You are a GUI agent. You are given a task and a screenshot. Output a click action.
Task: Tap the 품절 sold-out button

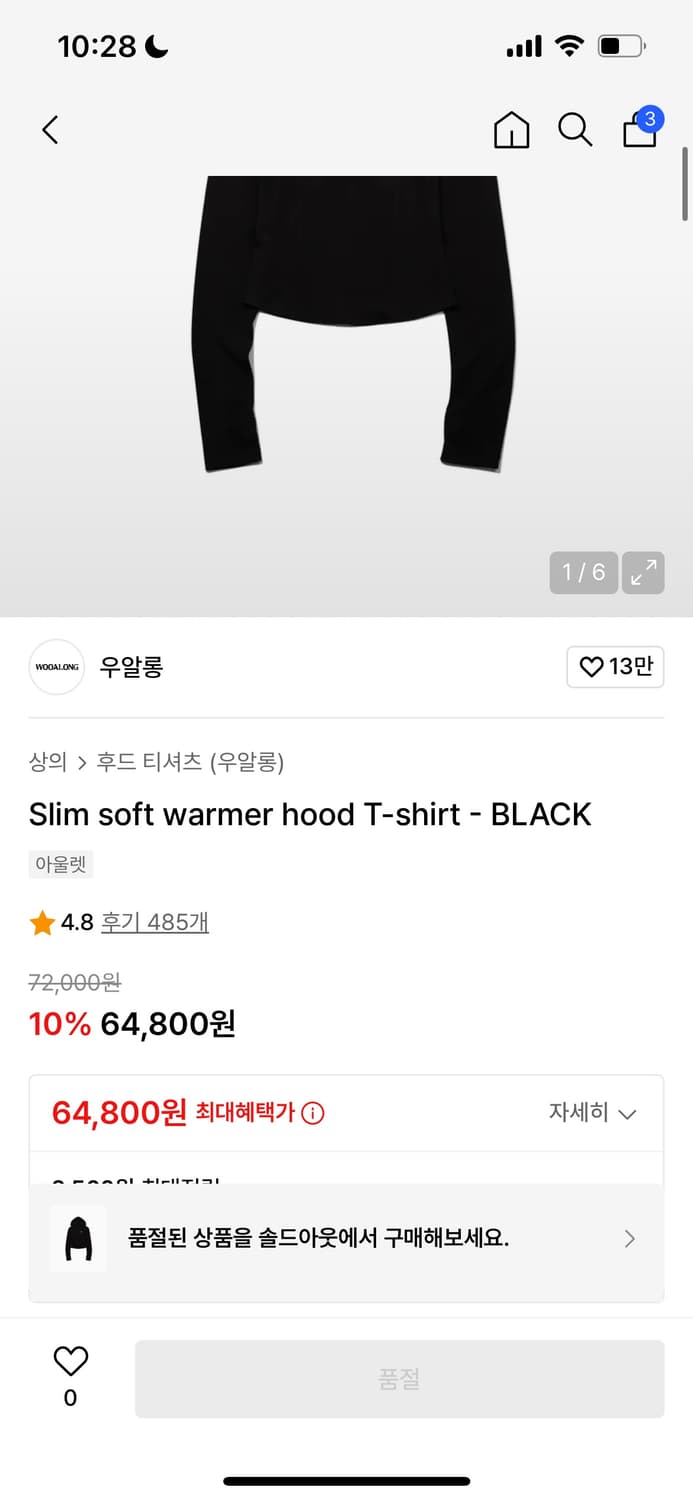pos(399,1378)
